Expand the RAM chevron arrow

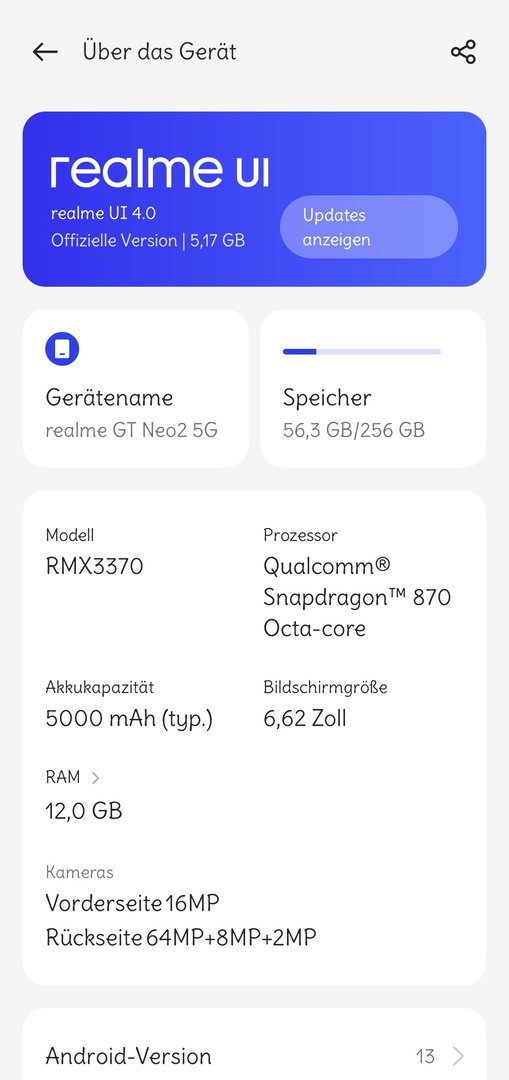click(96, 778)
